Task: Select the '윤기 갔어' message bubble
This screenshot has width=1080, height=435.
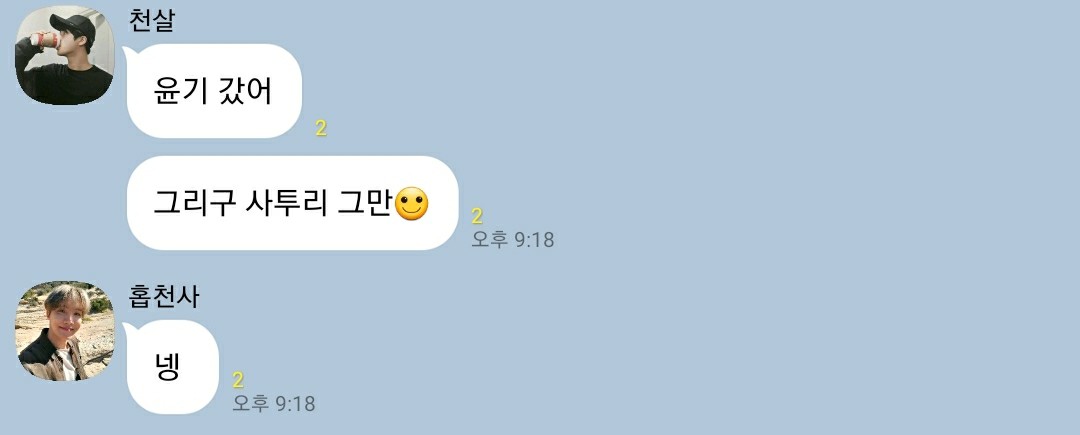Action: 214,91
